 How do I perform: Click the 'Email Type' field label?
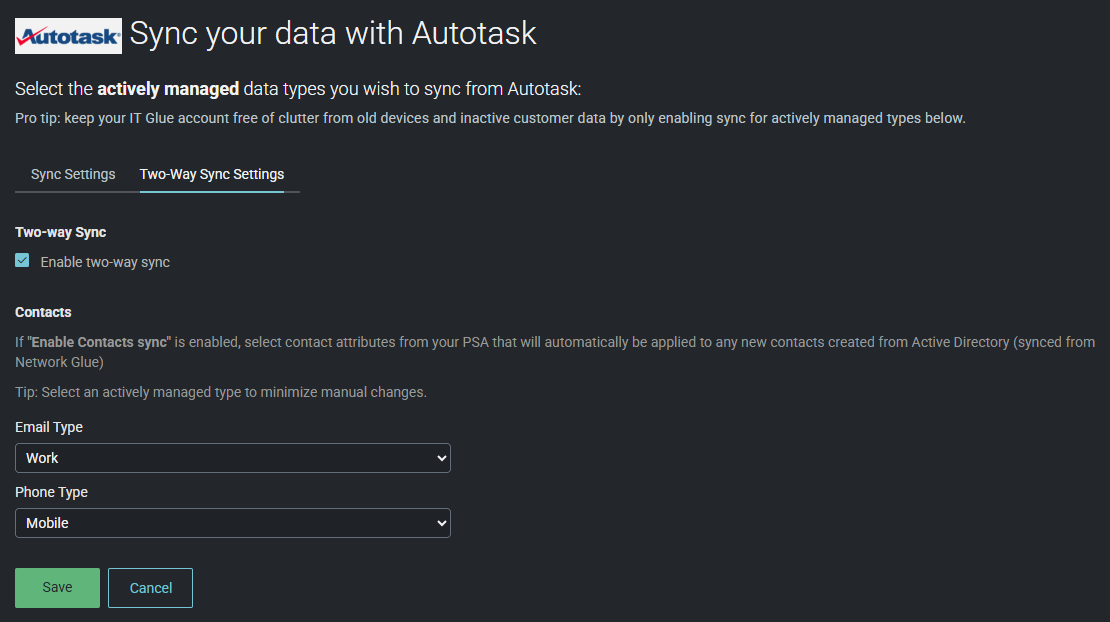(49, 427)
